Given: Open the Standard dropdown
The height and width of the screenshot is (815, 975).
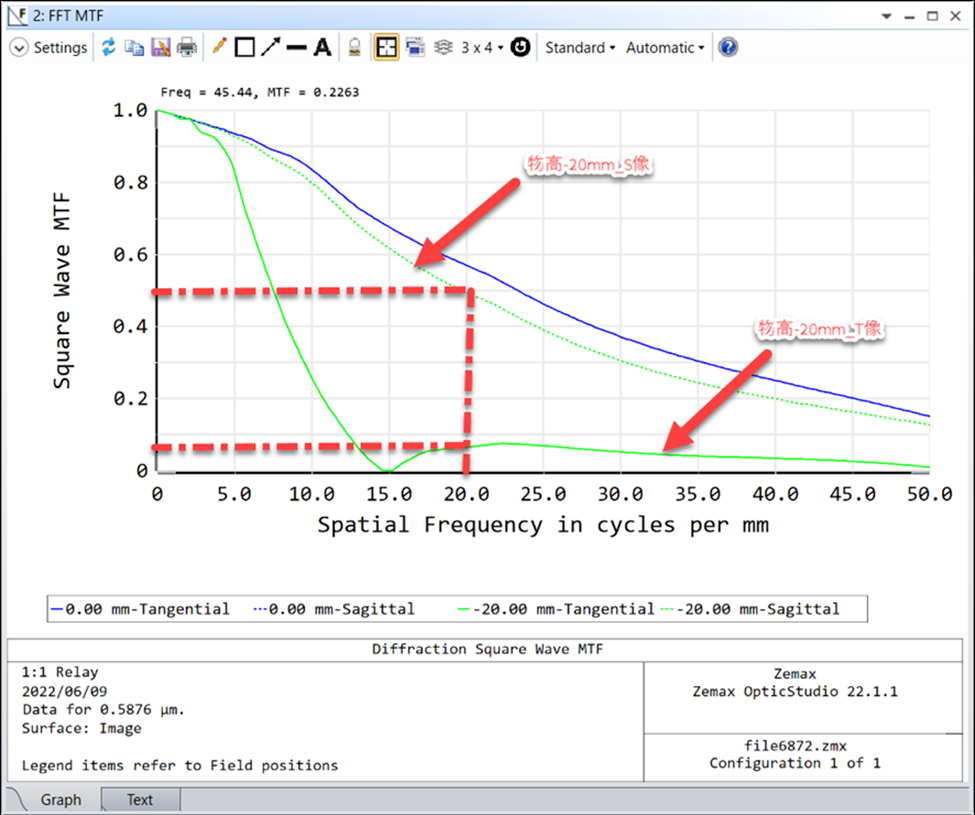Looking at the screenshot, I should coord(580,47).
